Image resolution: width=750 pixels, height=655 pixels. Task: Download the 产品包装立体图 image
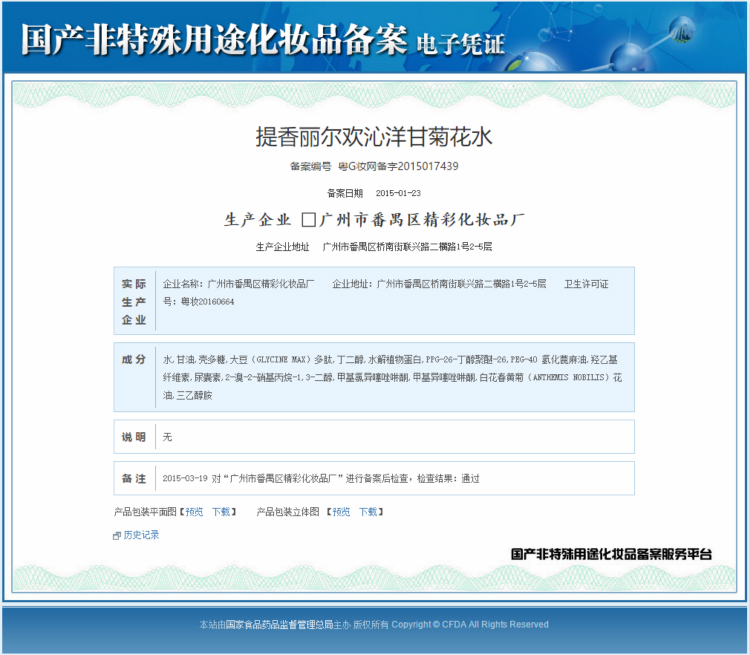pos(368,512)
